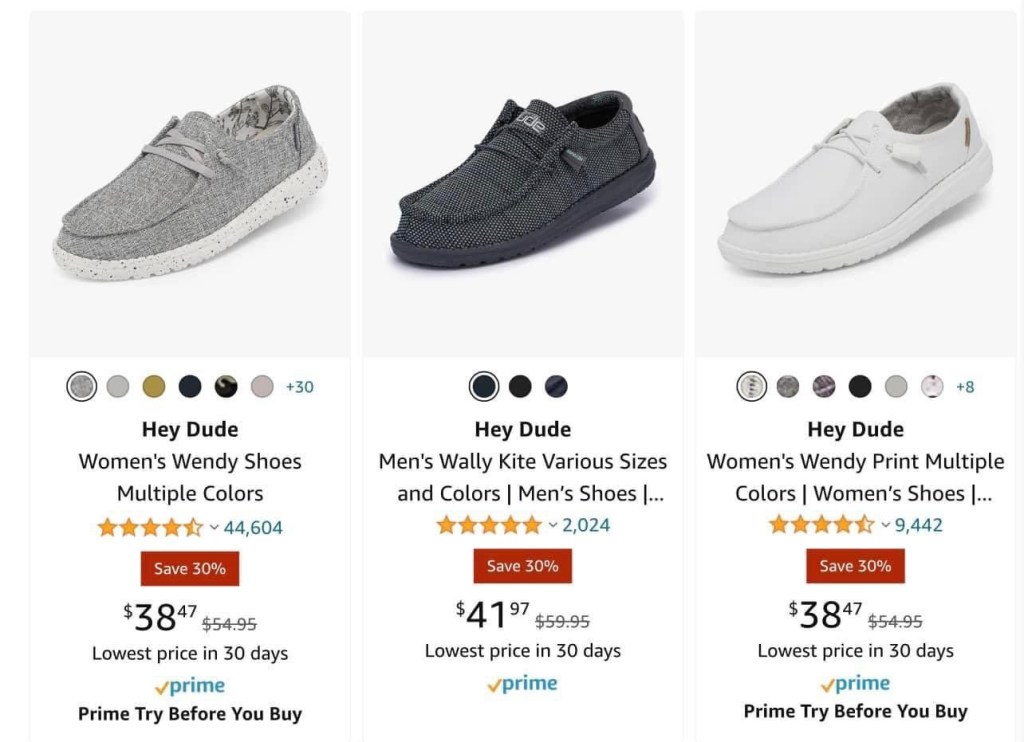Open rating breakdown chevron next to 44,604

214,527
